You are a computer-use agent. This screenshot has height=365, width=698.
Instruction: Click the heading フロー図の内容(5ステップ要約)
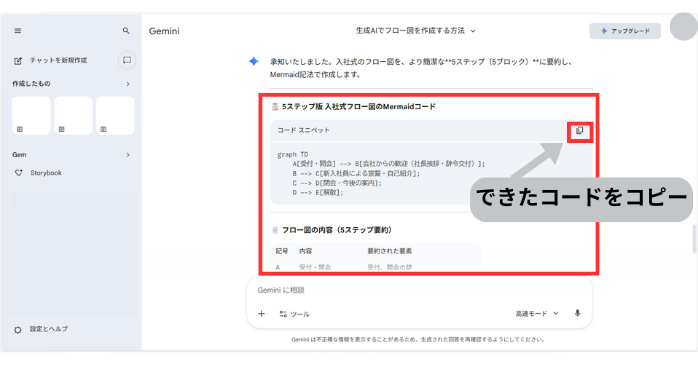337,230
